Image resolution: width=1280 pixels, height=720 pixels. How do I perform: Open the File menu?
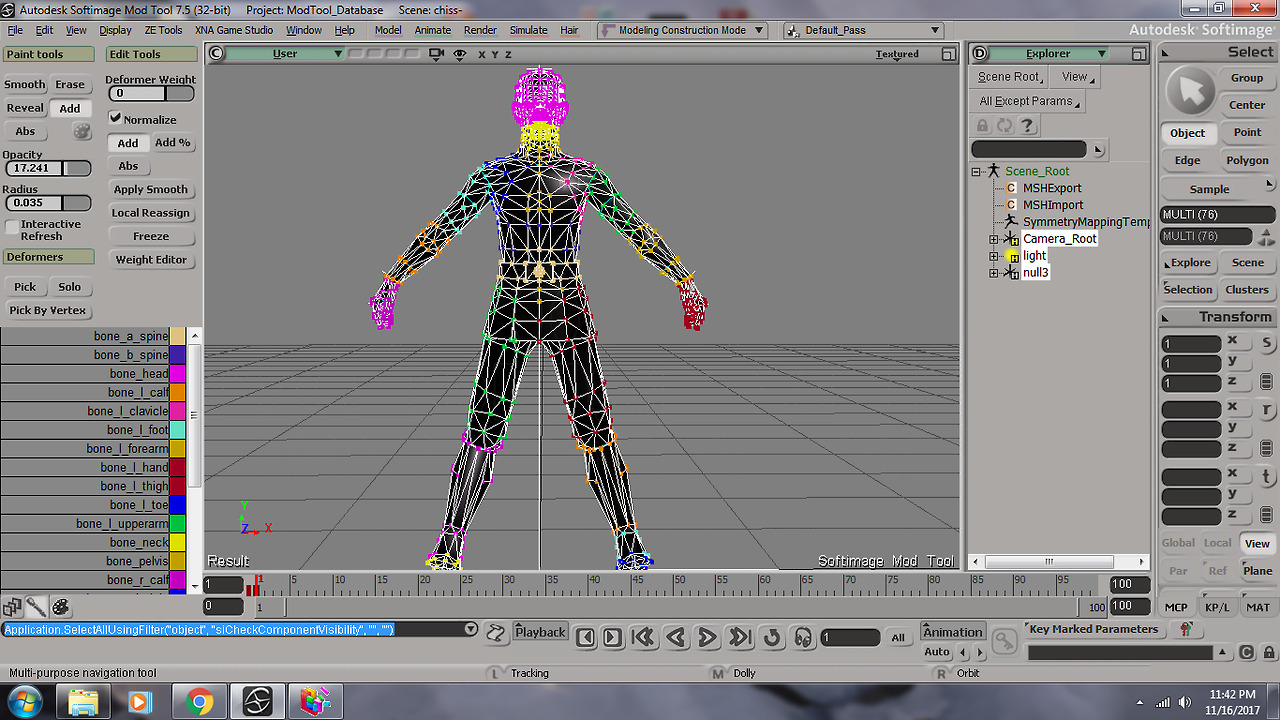click(16, 30)
